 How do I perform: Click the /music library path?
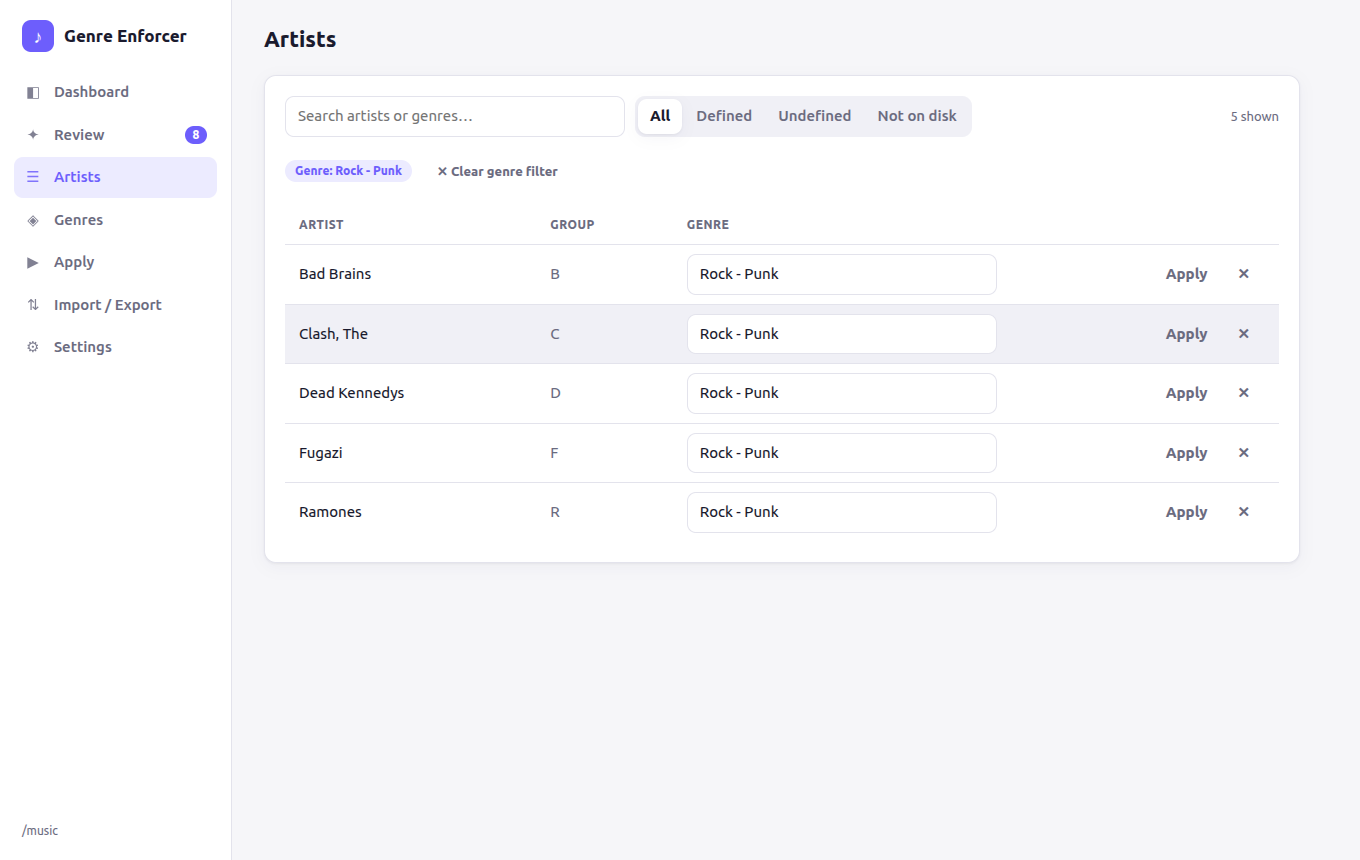click(40, 831)
